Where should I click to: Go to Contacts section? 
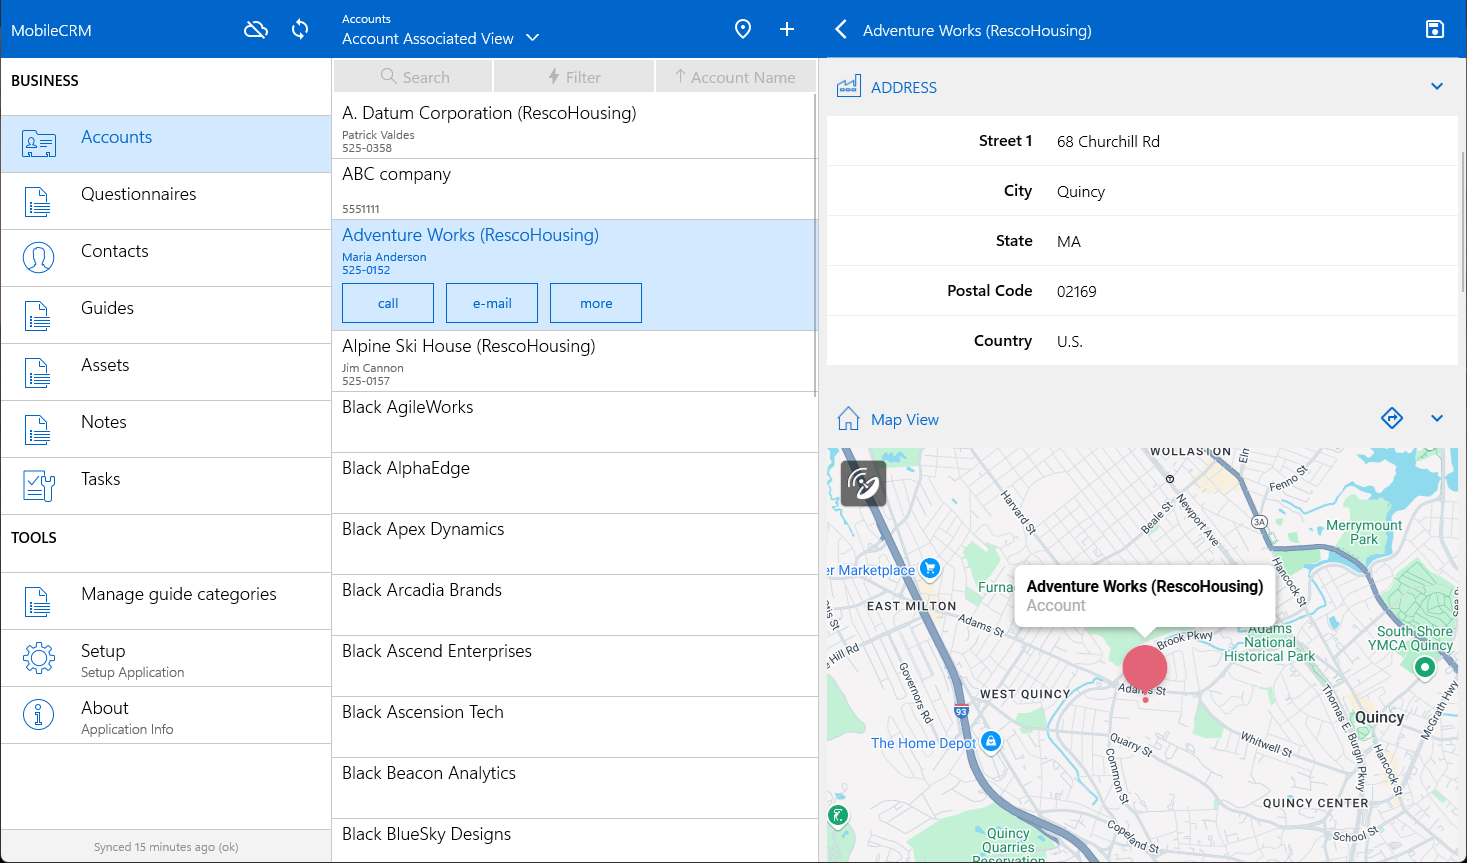(x=166, y=258)
